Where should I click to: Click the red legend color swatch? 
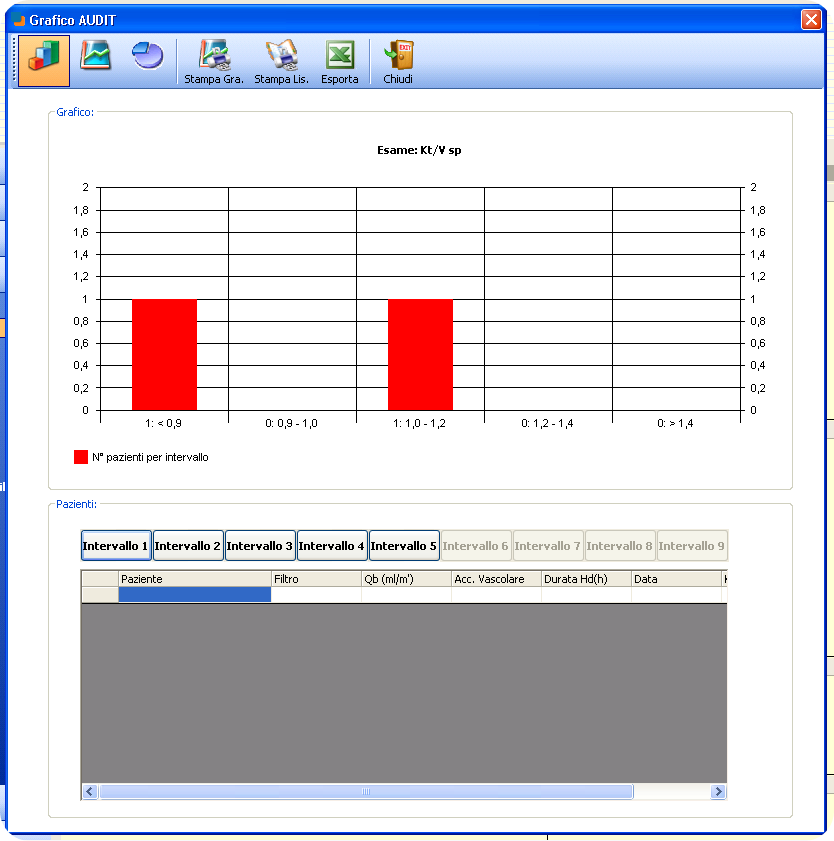tap(80, 457)
